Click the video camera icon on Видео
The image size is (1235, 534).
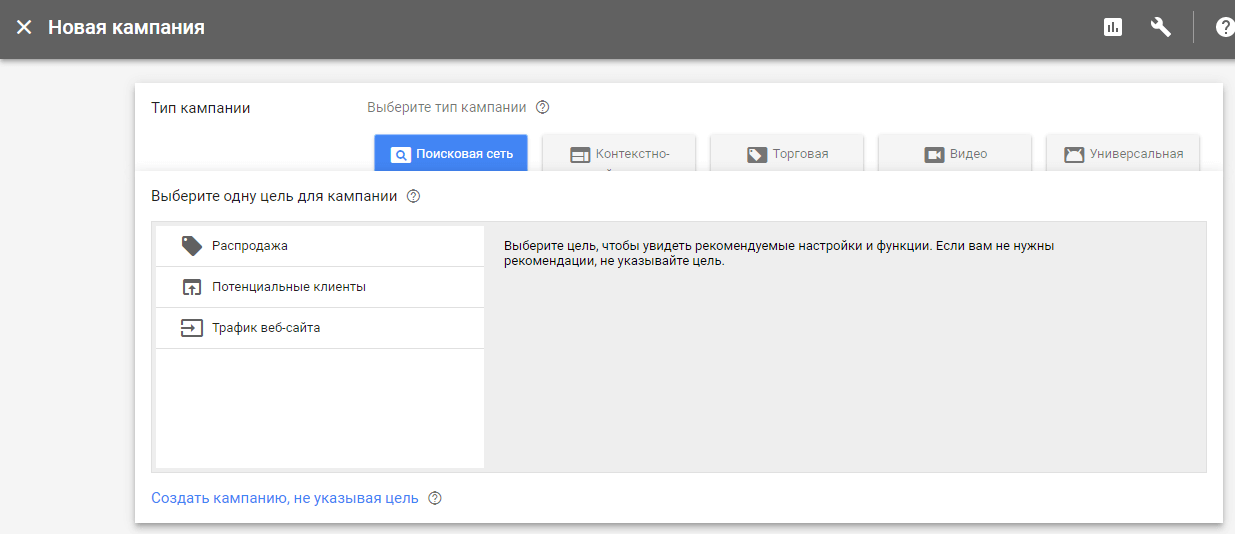point(934,155)
